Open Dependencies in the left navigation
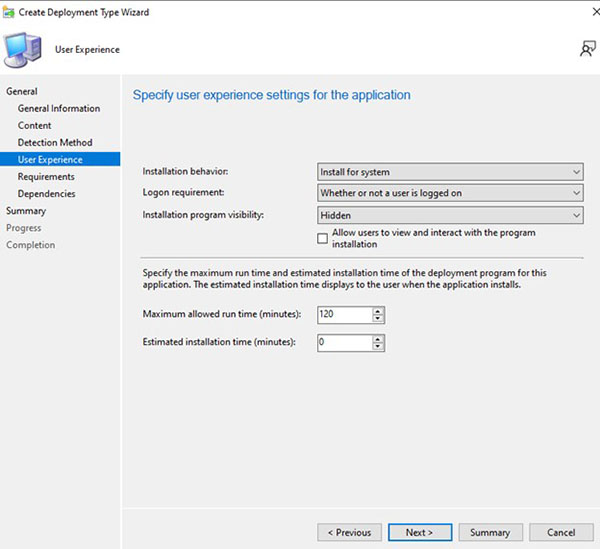This screenshot has width=600, height=549. (x=46, y=193)
